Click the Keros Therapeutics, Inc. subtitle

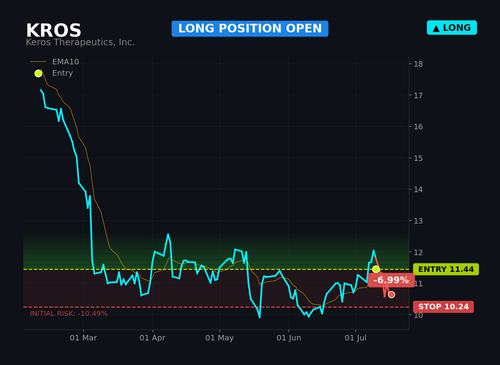tap(80, 42)
